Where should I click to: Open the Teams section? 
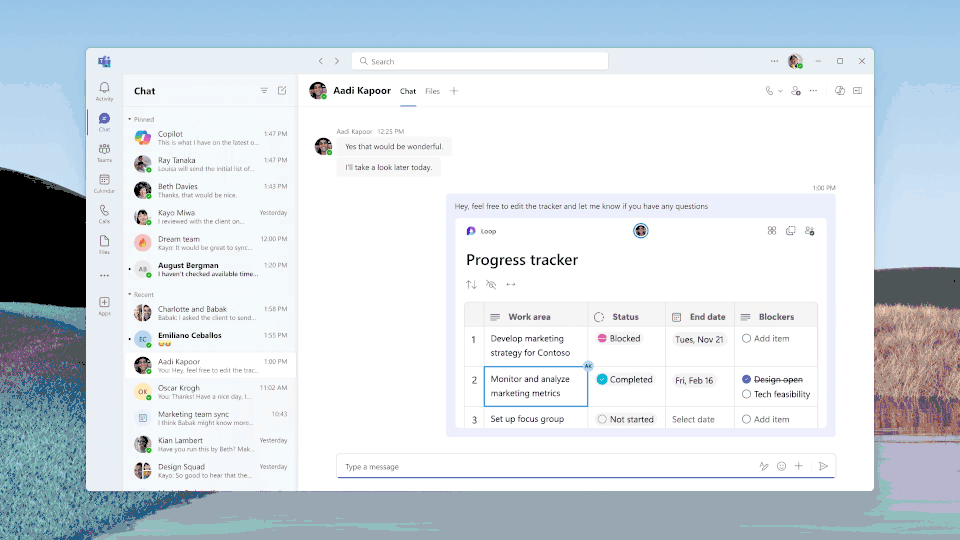click(104, 152)
